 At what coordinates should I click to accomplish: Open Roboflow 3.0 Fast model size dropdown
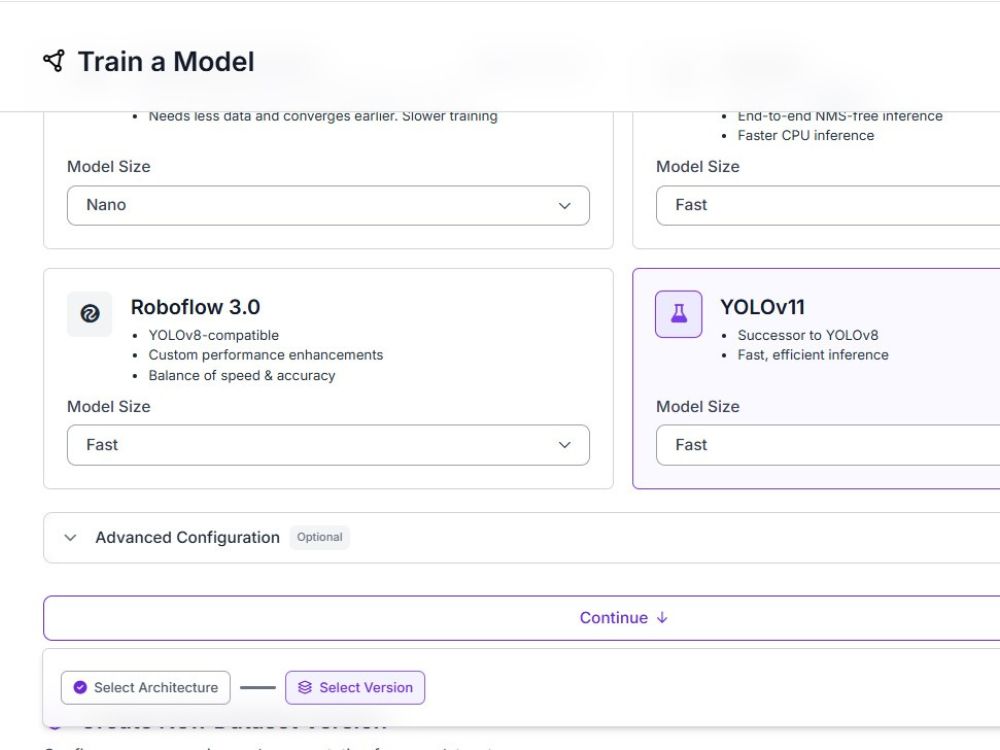pyautogui.click(x=328, y=445)
